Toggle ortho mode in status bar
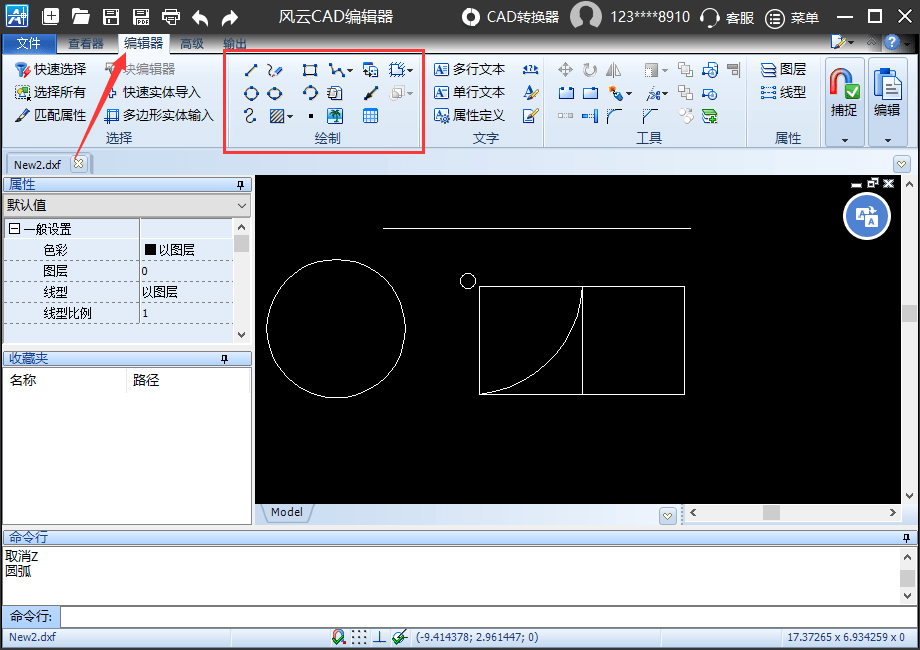Viewport: 920px width, 650px height. (380, 637)
